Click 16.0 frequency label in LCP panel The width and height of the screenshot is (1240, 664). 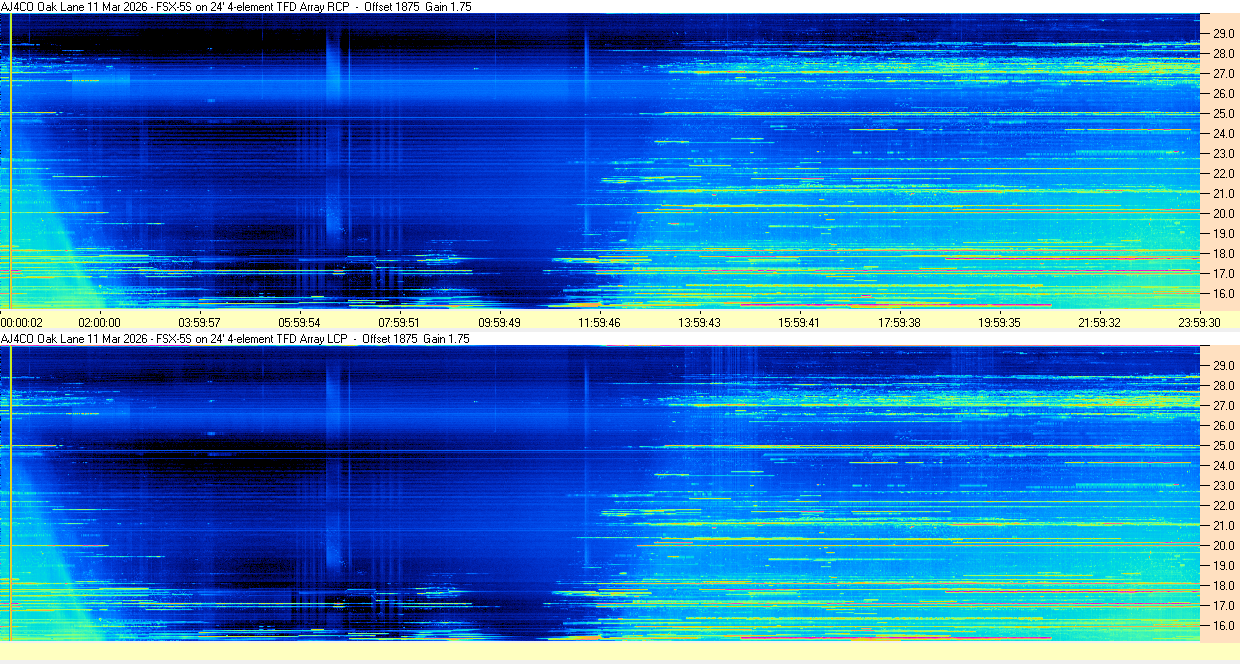coord(1224,626)
